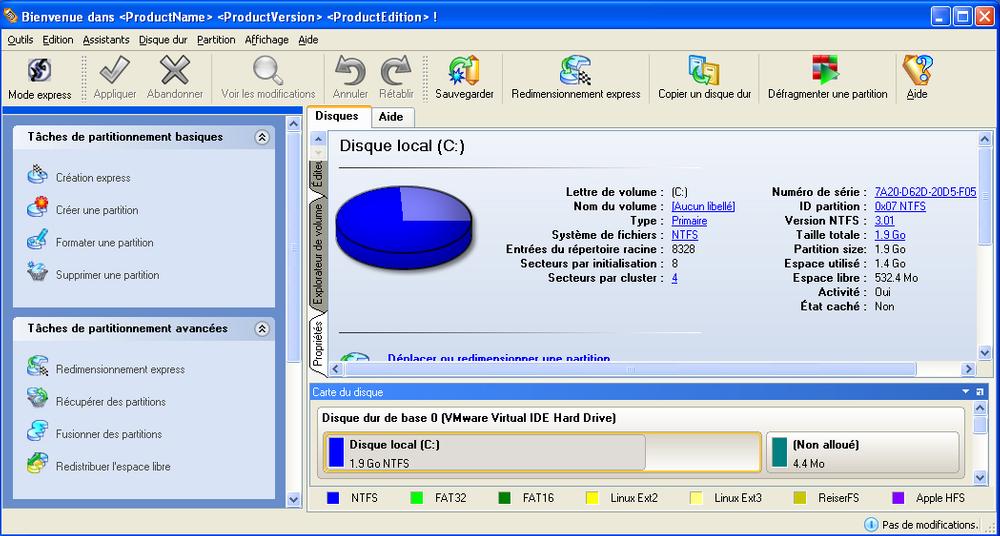Collapse Tâches de partitionnement basiques panel
Viewport: 1000px width, 536px height.
pos(262,137)
